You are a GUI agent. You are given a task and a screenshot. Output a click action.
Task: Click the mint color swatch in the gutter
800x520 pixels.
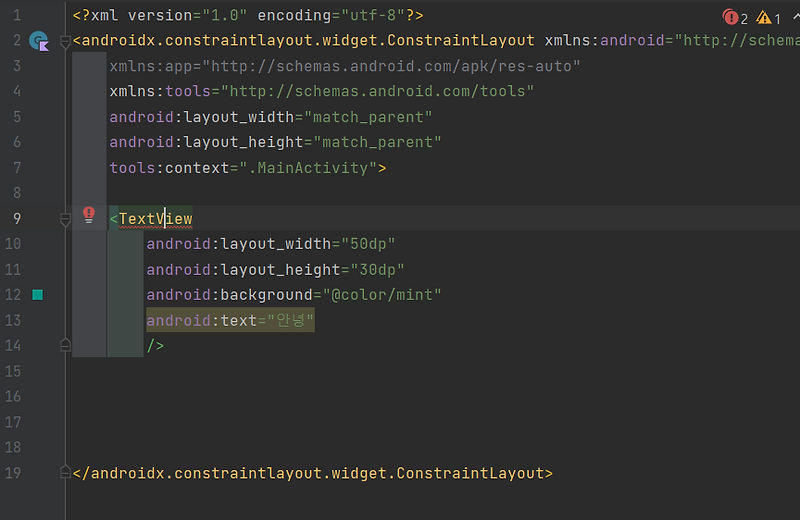tap(38, 295)
